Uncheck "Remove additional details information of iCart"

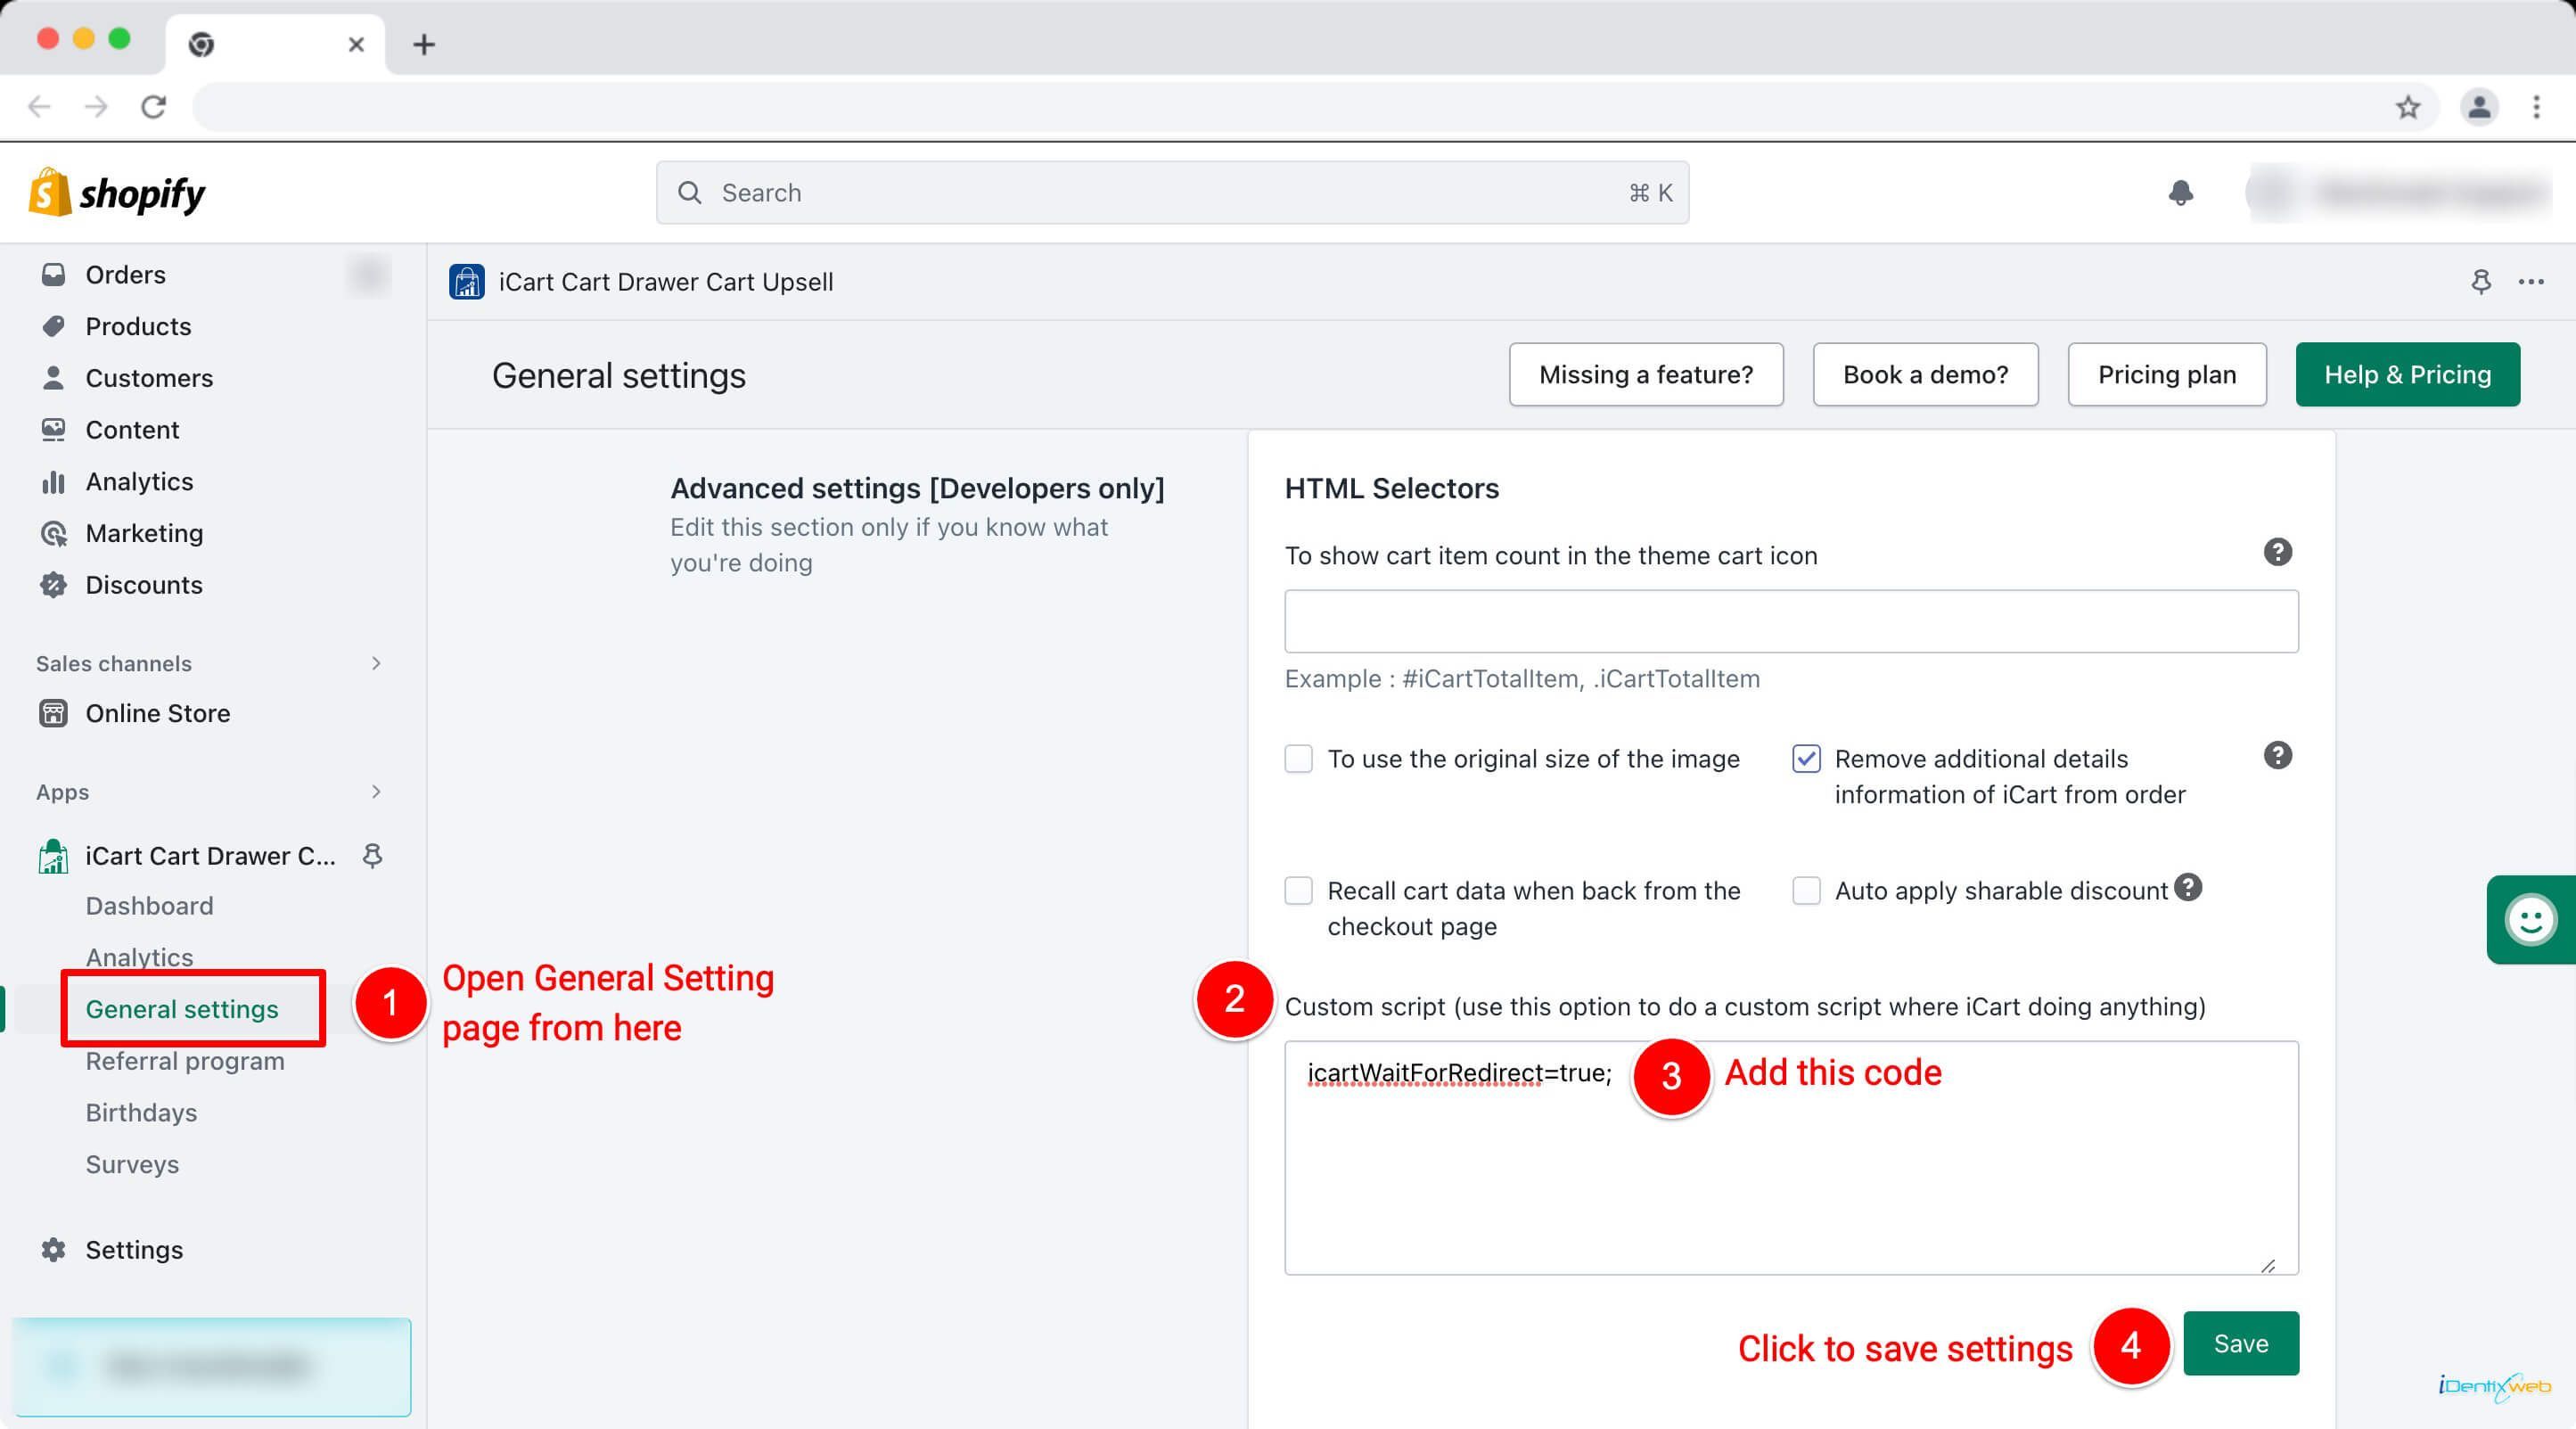tap(1806, 759)
